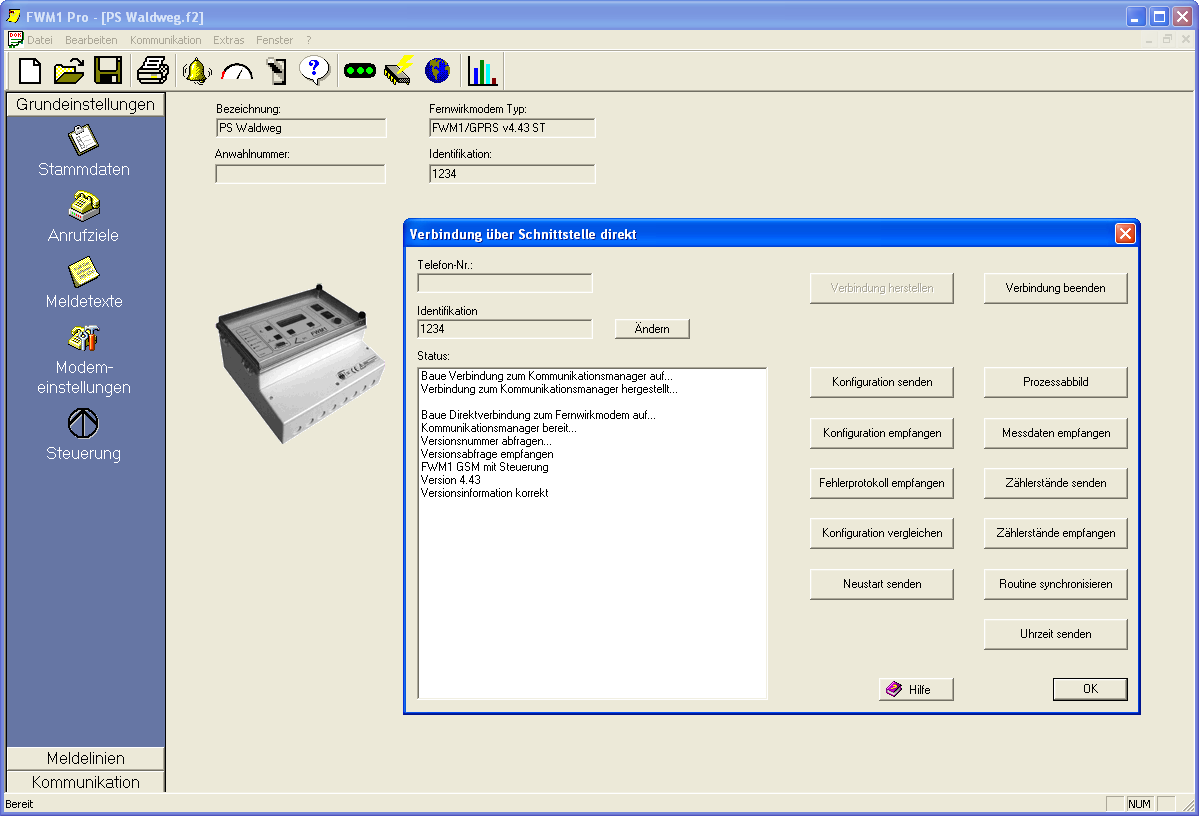Click the new document toolbar icon

[31, 71]
